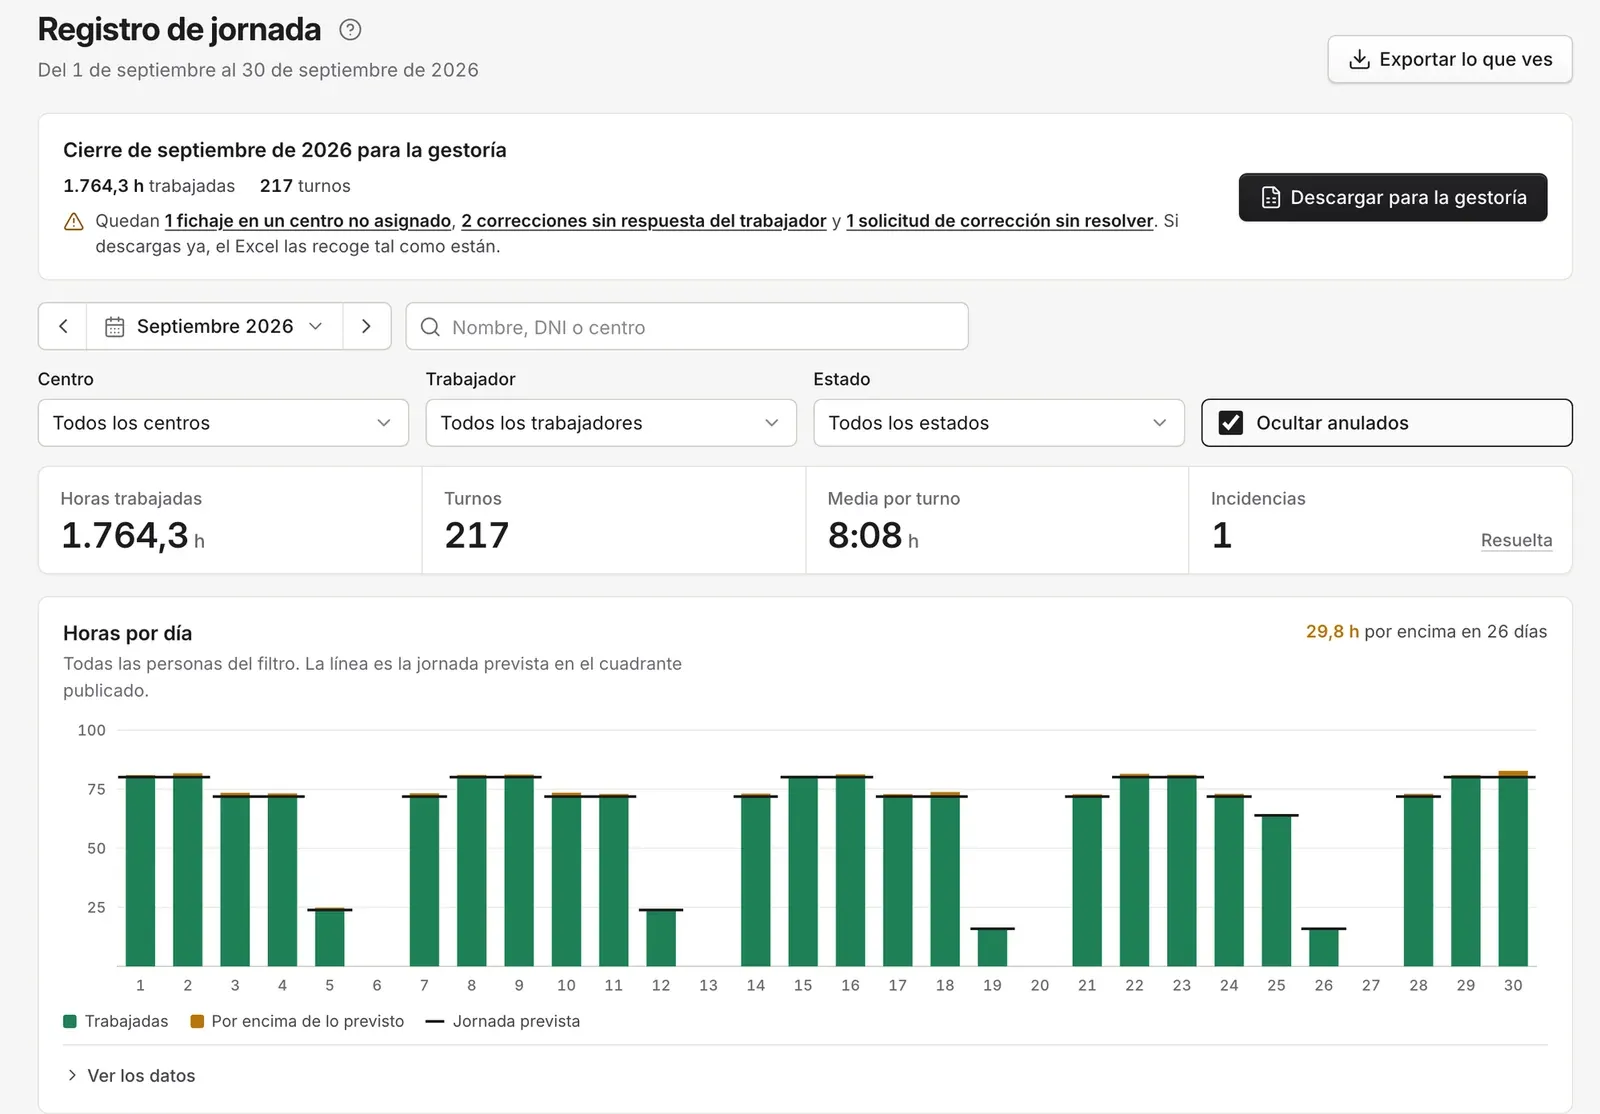Click the next month arrow
Image resolution: width=1600 pixels, height=1114 pixels.
[366, 326]
